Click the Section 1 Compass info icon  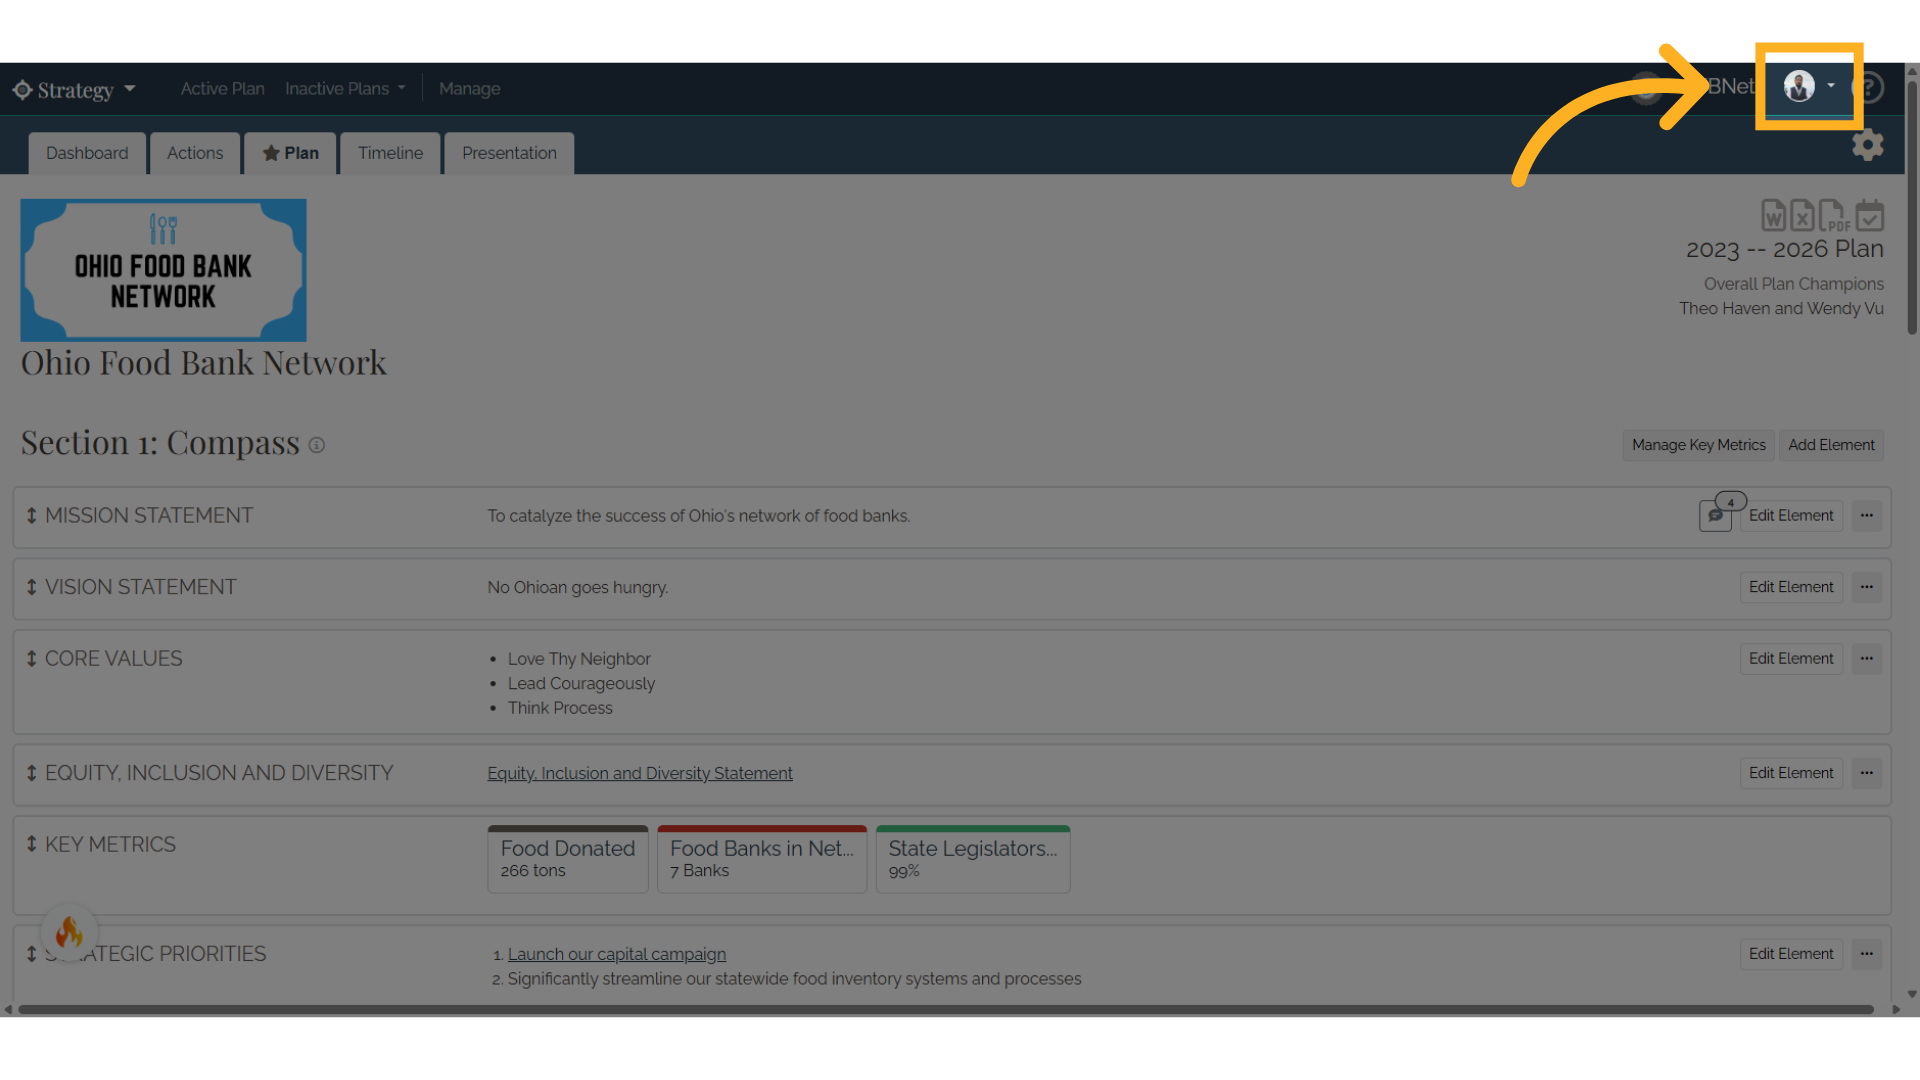point(316,445)
